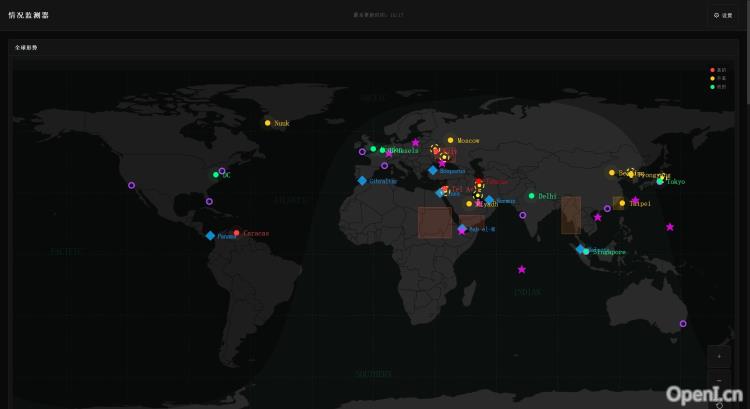Click the Riyadh yellow dot marker

[x=469, y=204]
